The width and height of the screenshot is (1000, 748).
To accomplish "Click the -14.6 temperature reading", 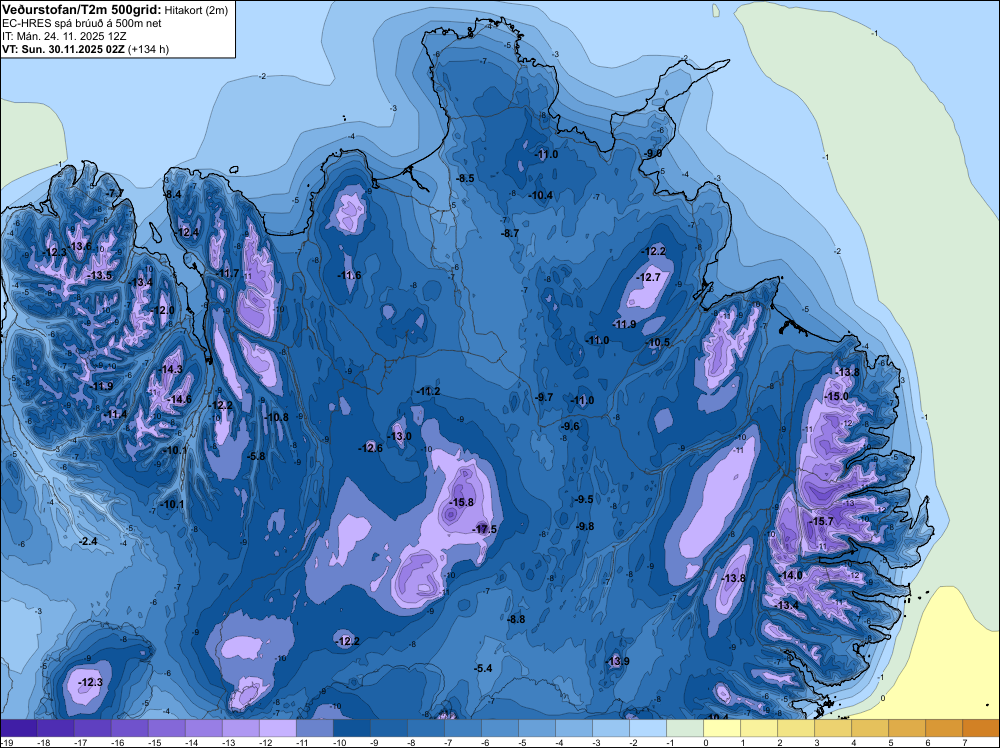I will click(x=179, y=400).
